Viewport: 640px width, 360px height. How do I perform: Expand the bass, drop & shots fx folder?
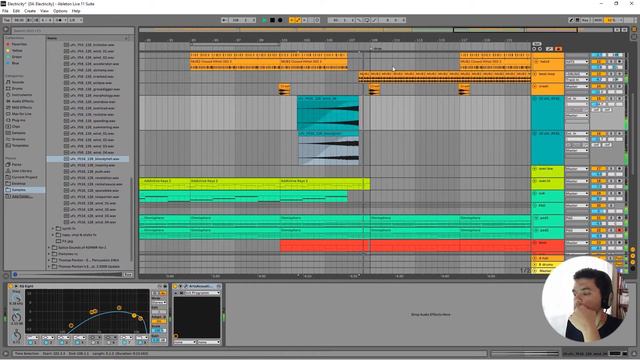tap(53, 235)
